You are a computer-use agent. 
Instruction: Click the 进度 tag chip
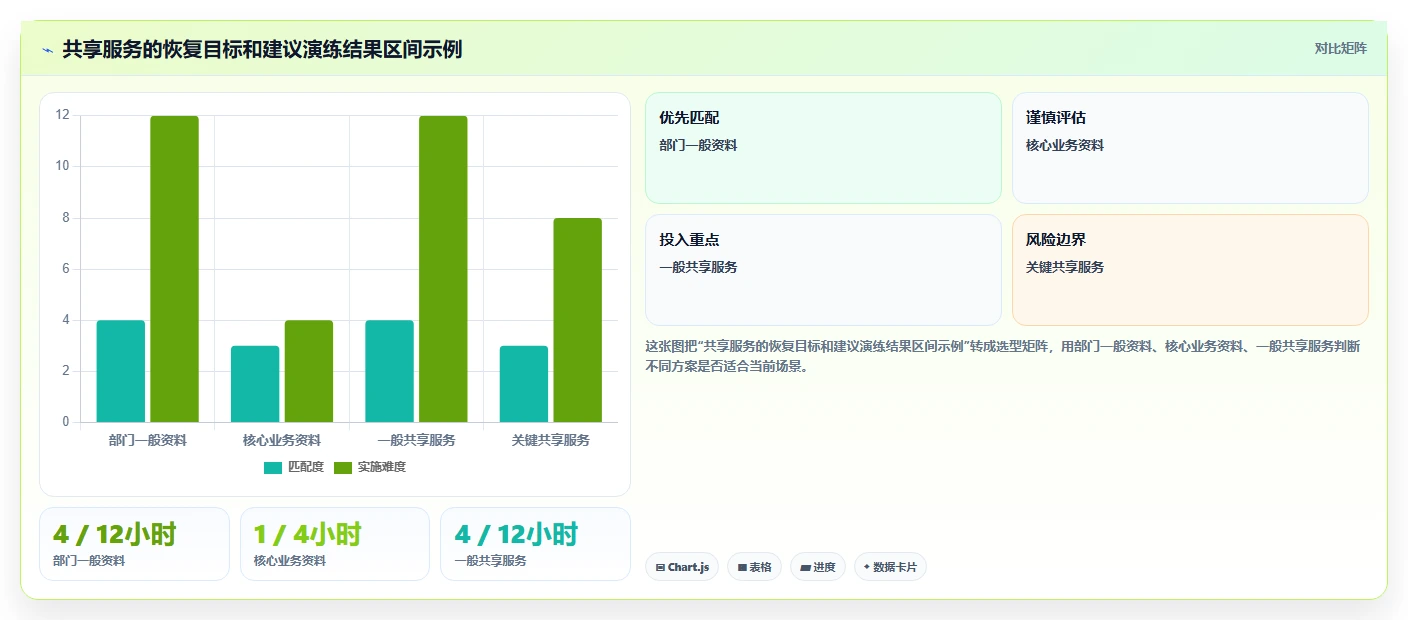tap(818, 567)
